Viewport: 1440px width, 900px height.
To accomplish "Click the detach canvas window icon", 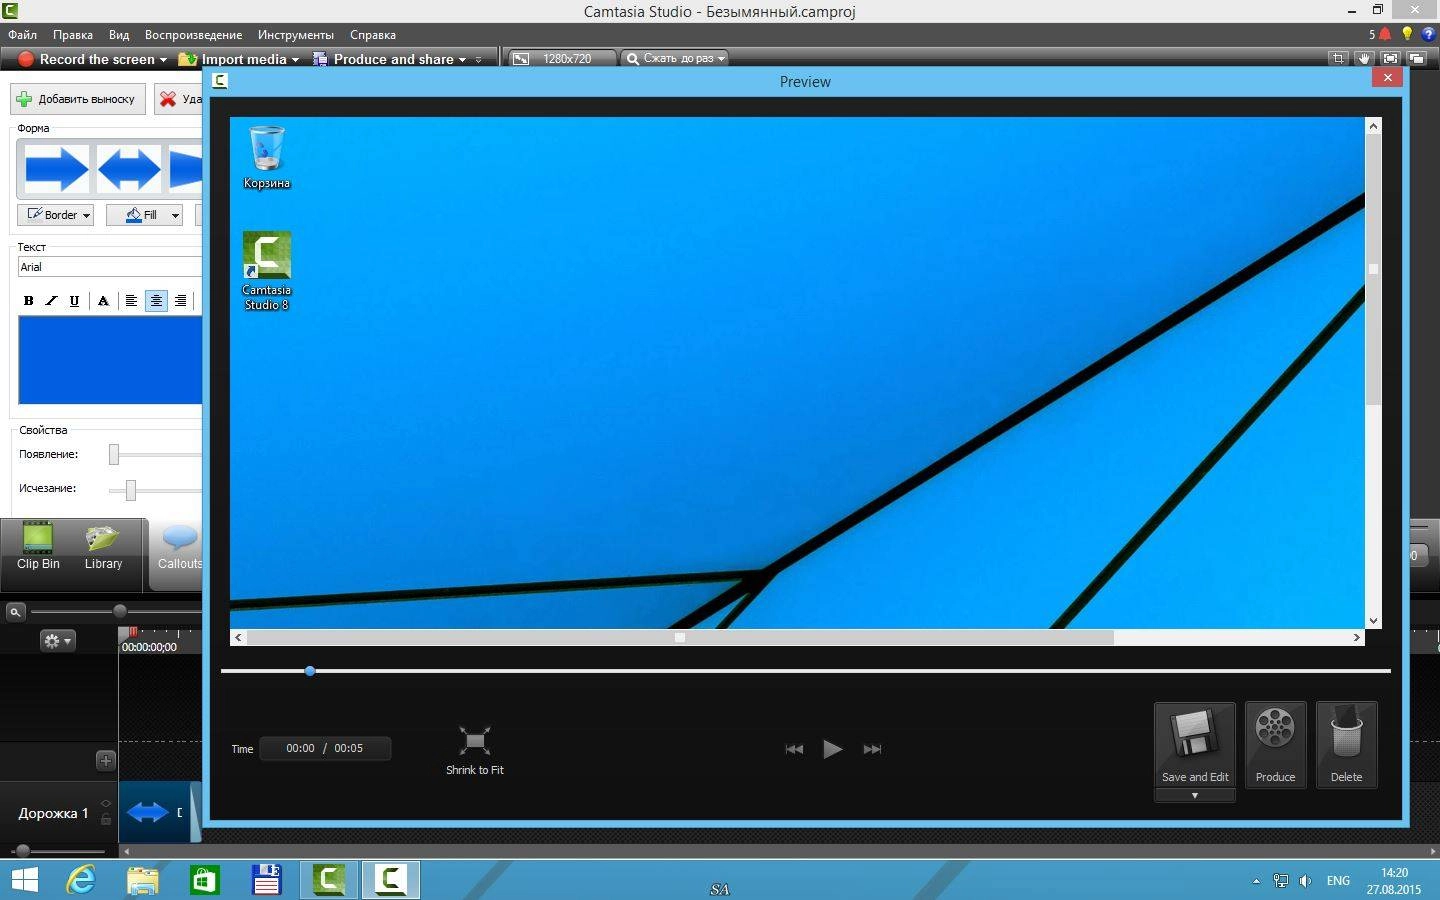I will [x=1416, y=59].
